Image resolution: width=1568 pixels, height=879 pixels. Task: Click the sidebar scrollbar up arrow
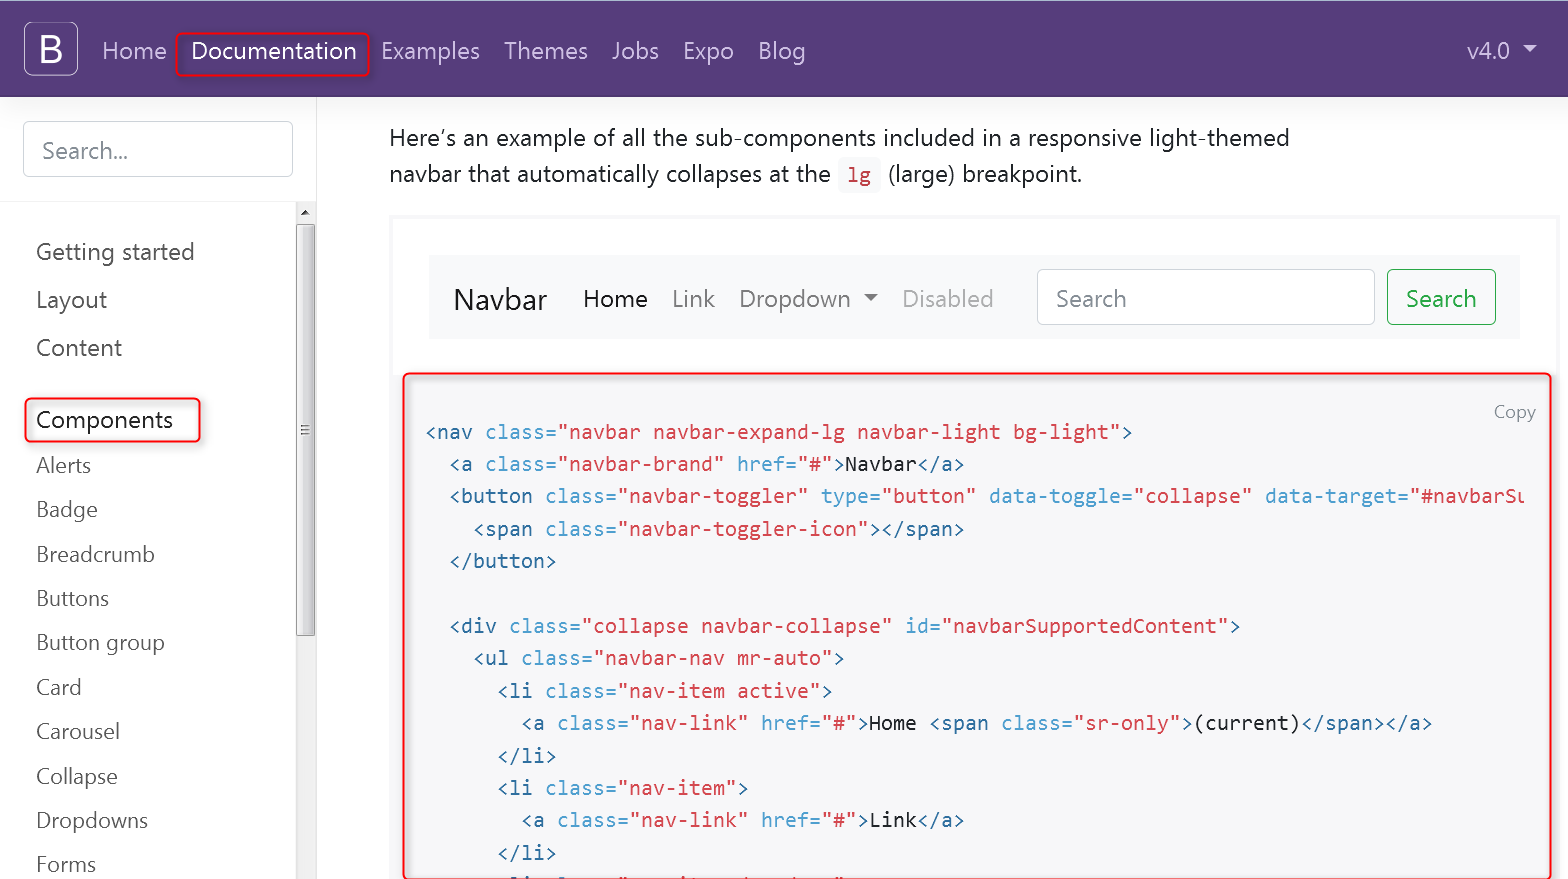(305, 212)
